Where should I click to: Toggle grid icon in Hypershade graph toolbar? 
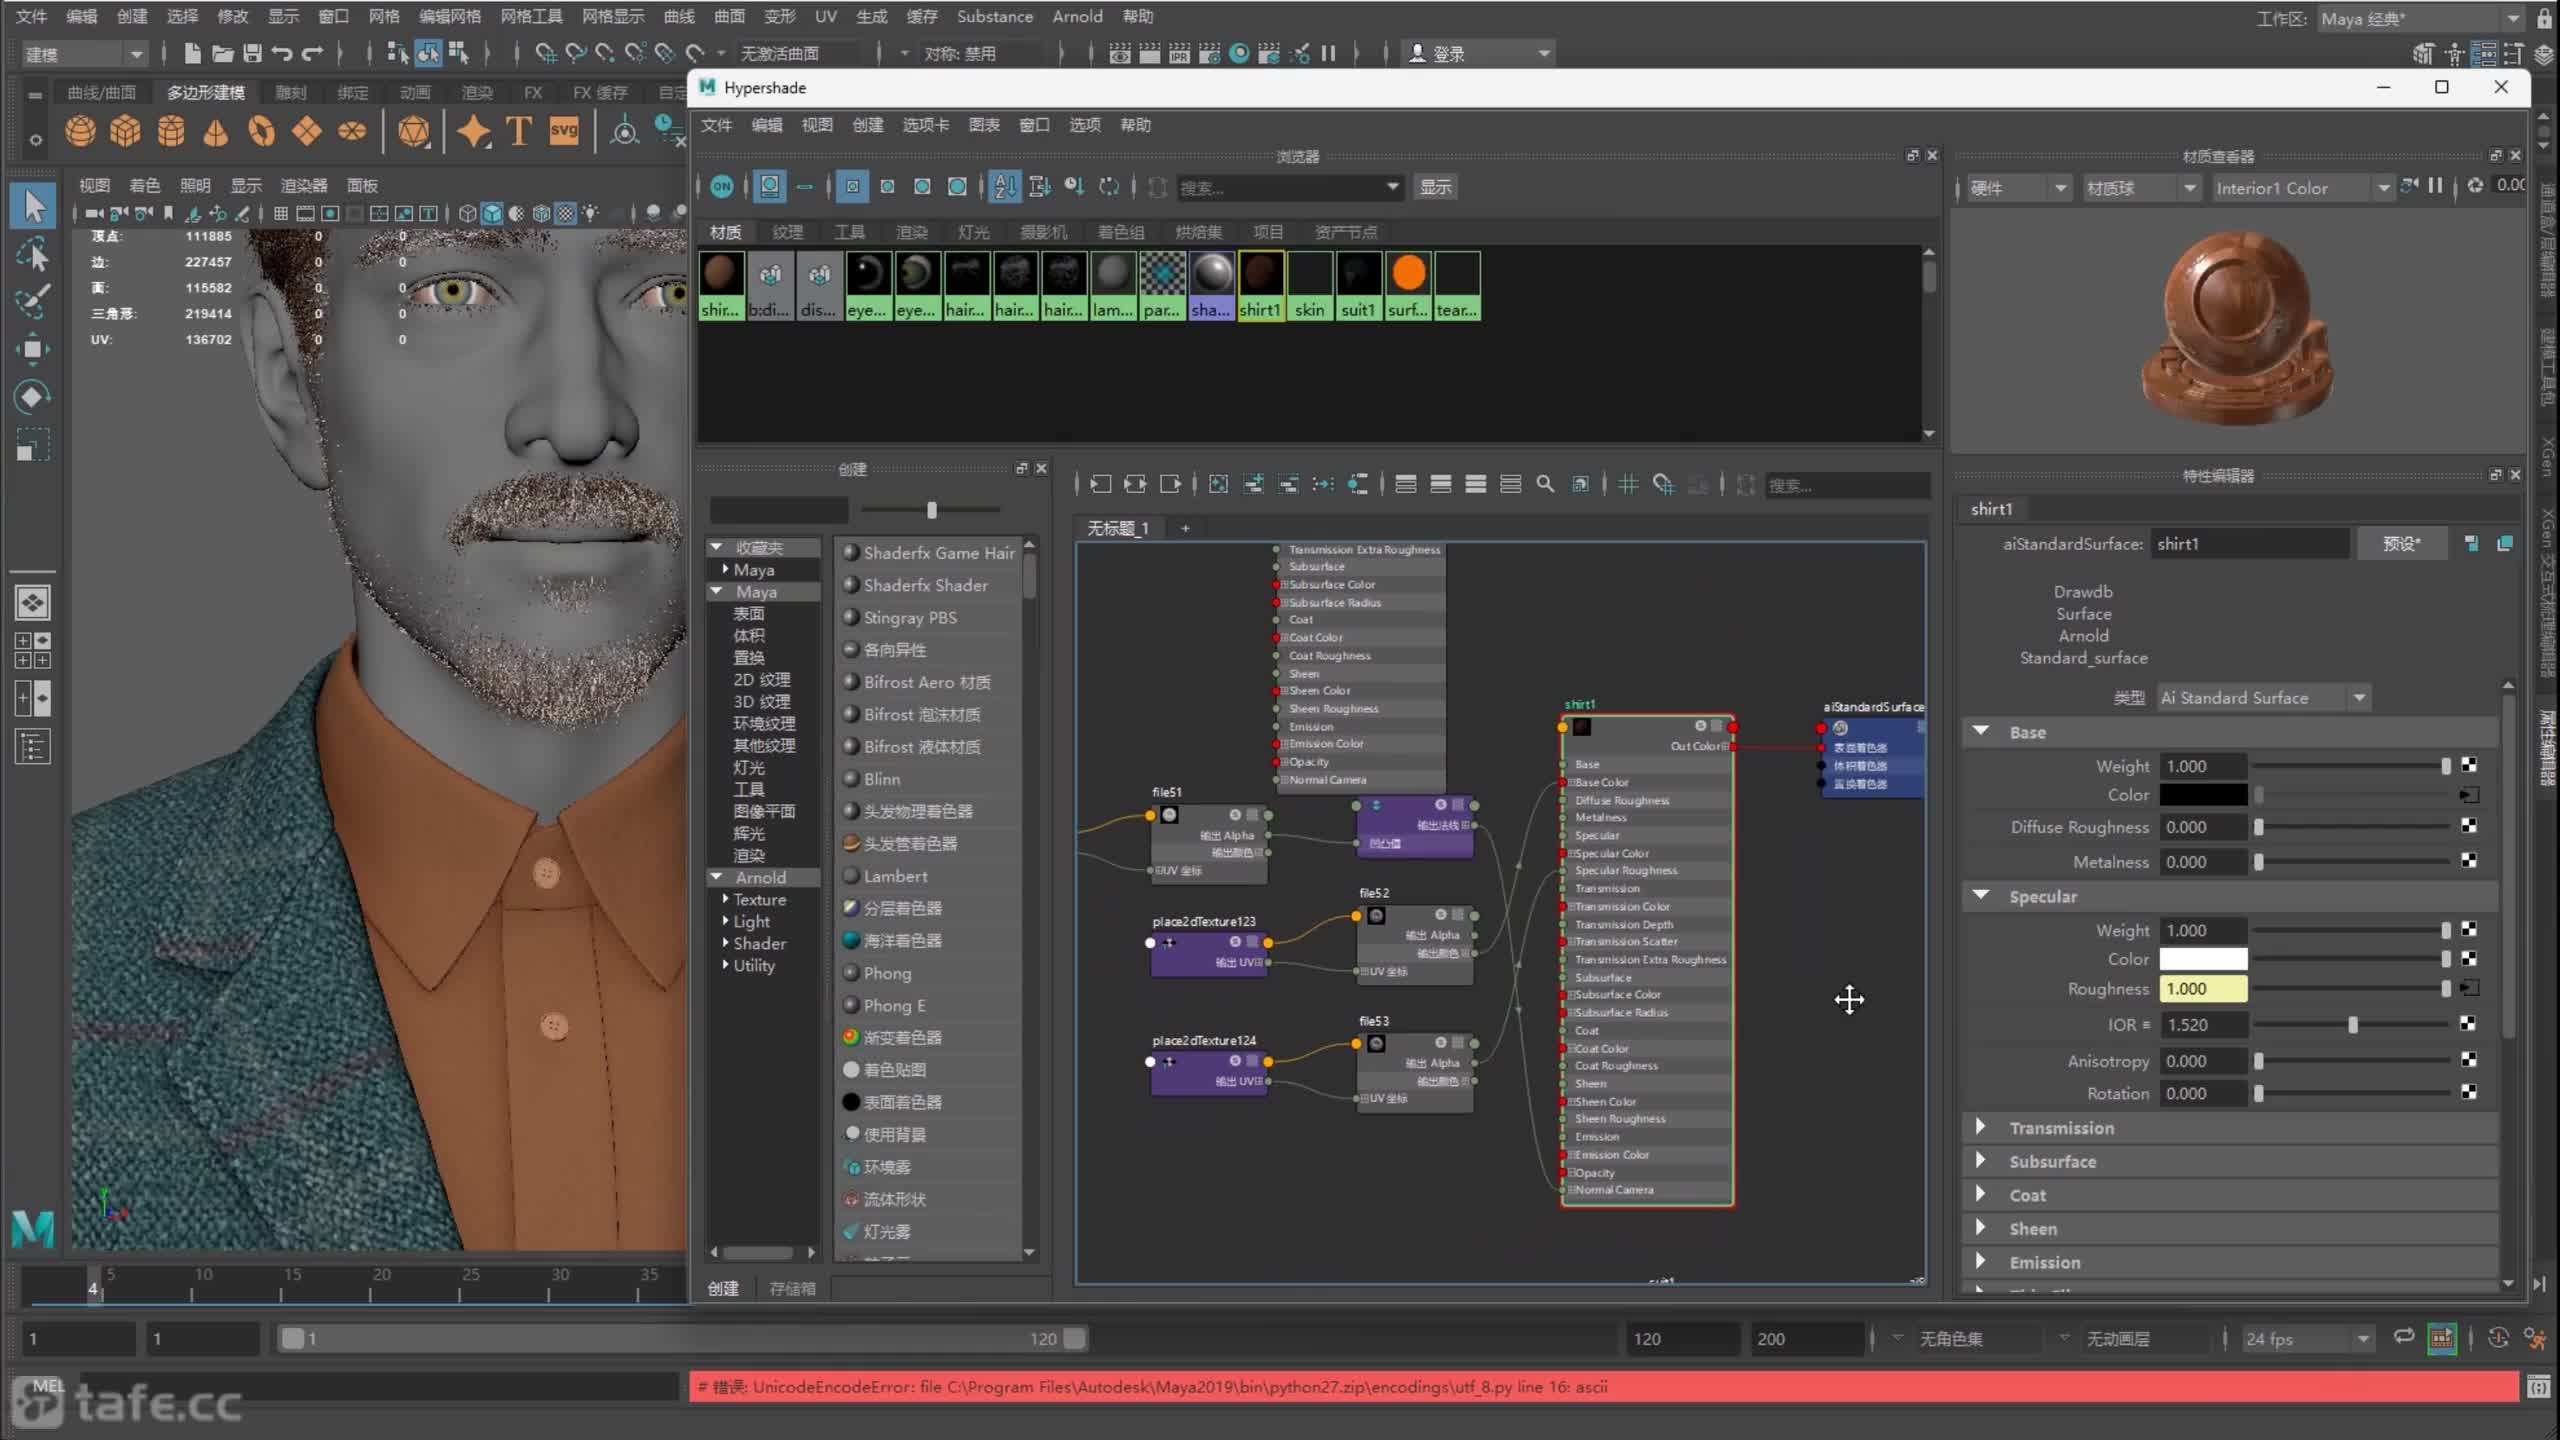(x=1628, y=485)
